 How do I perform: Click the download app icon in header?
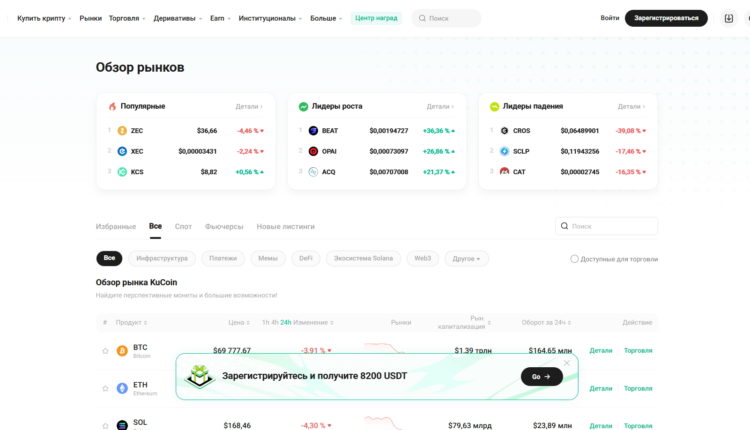pyautogui.click(x=728, y=18)
